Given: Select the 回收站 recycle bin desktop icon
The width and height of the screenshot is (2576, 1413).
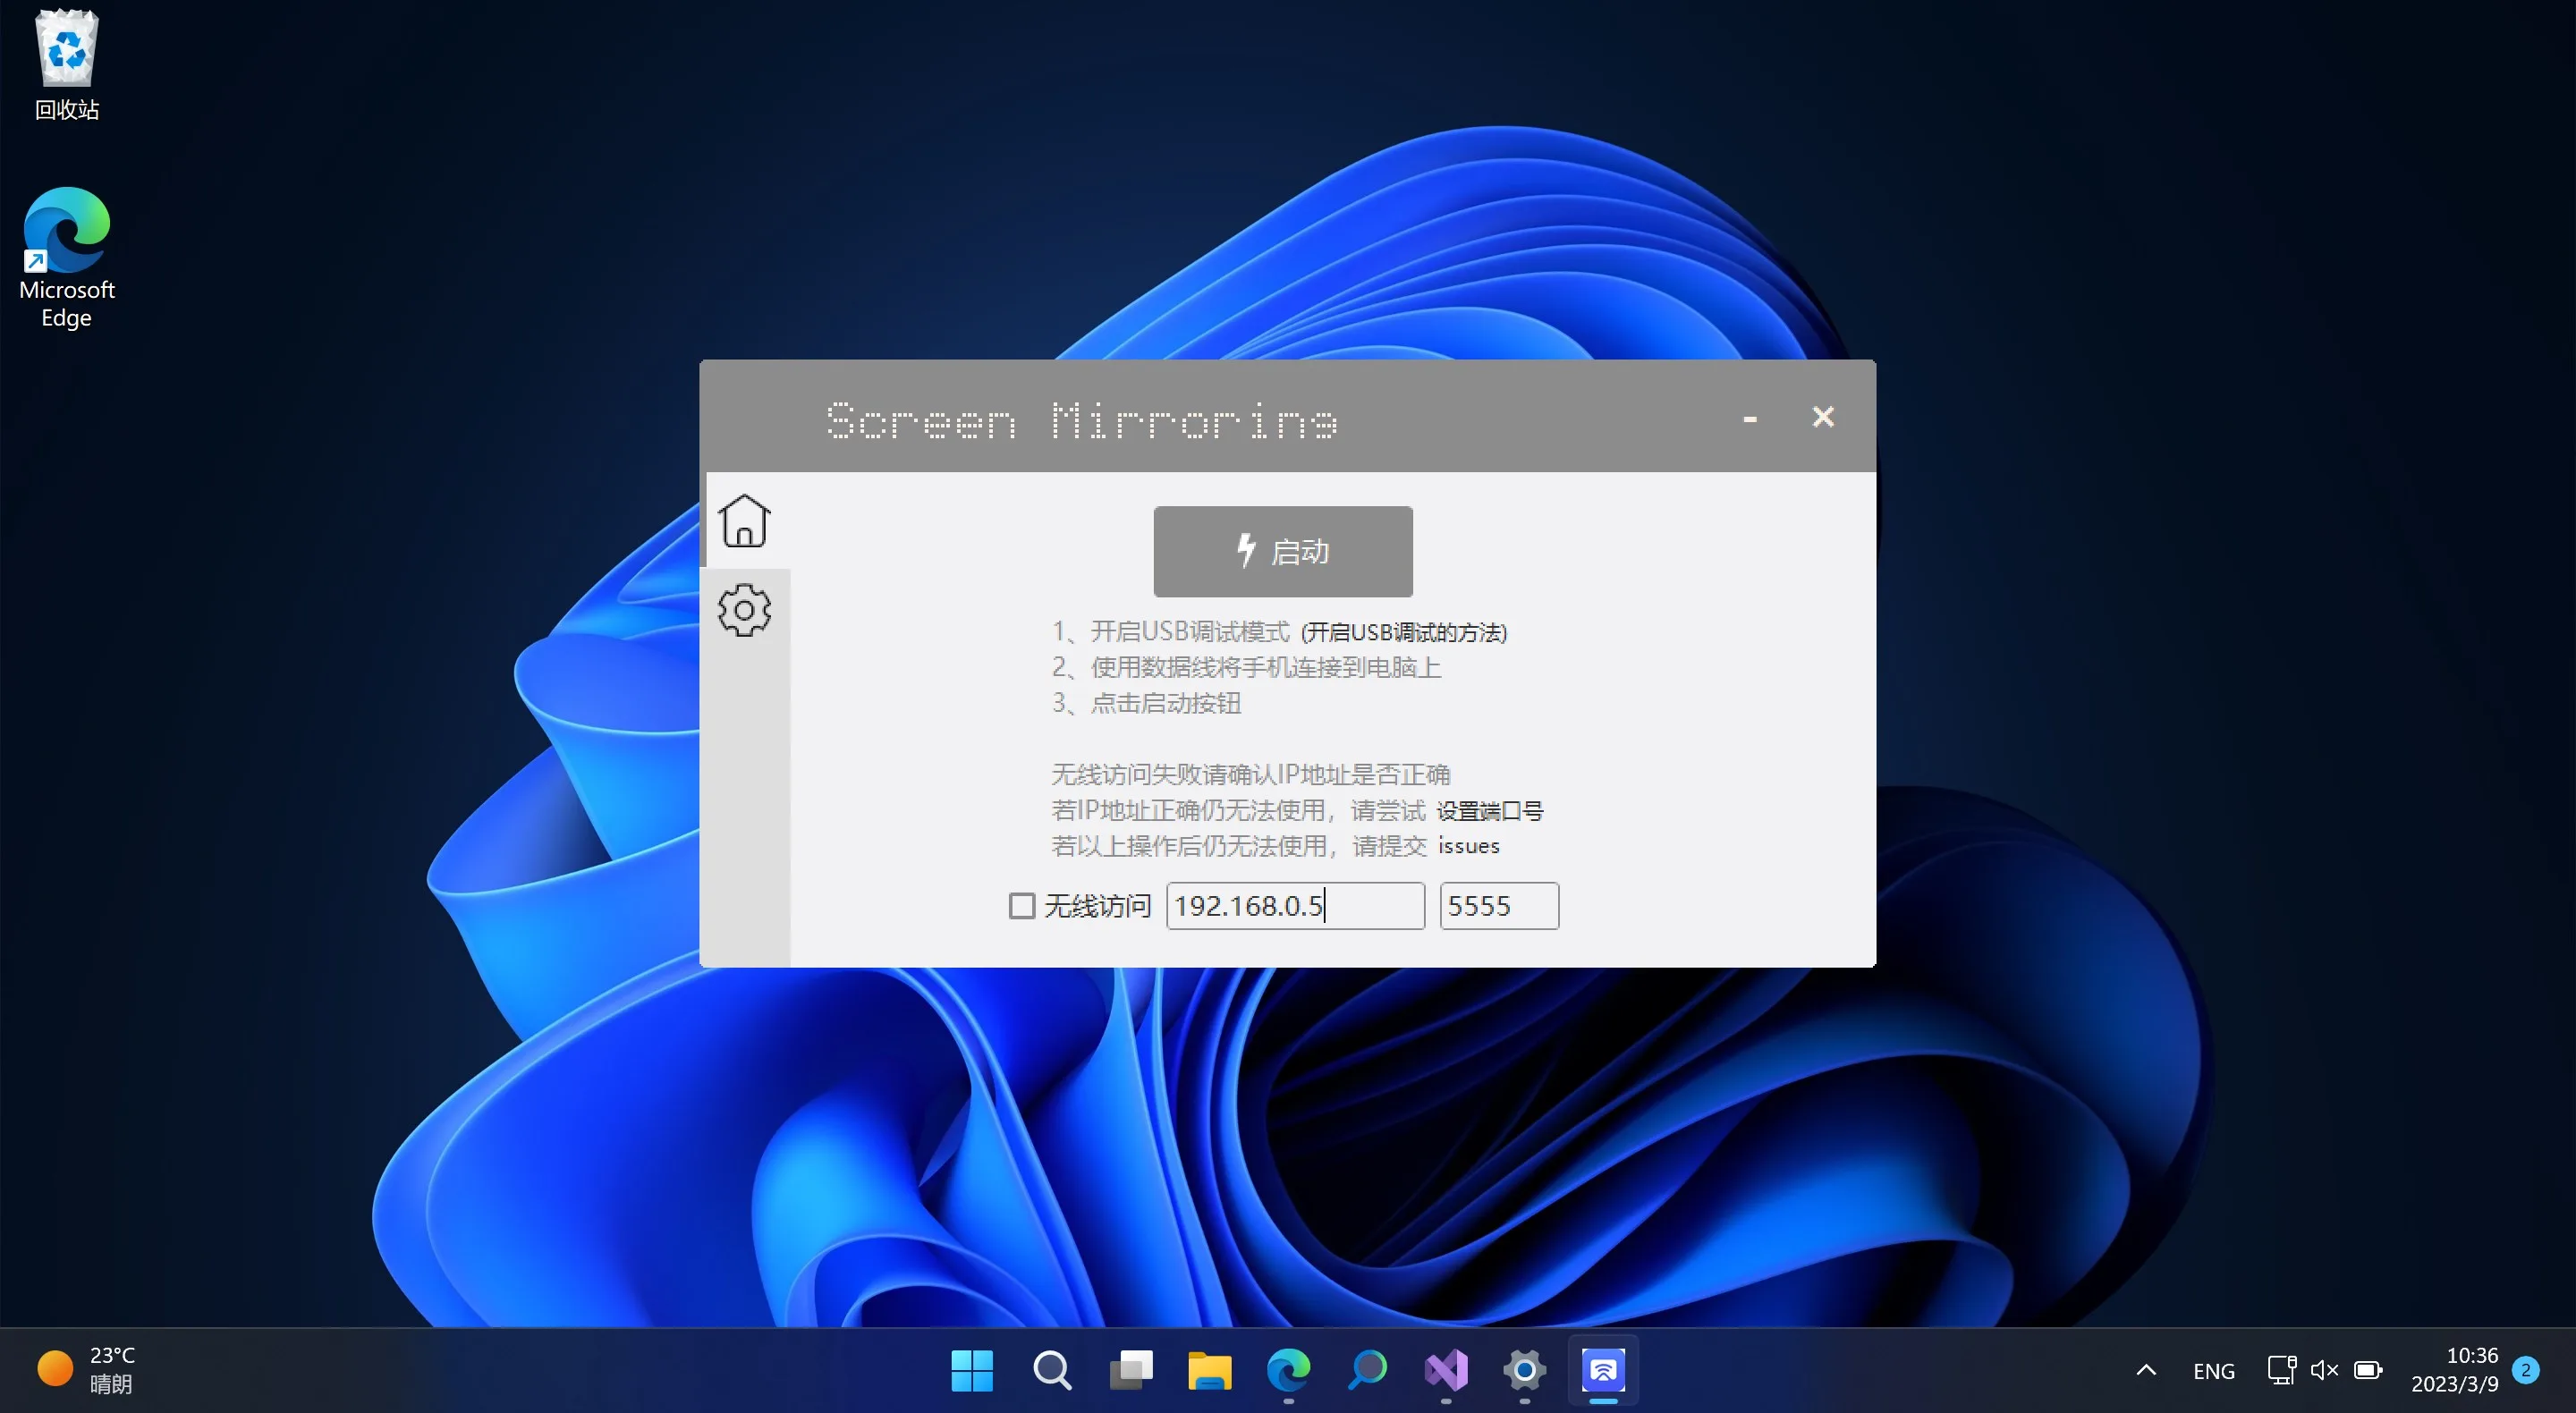Looking at the screenshot, I should tap(67, 65).
